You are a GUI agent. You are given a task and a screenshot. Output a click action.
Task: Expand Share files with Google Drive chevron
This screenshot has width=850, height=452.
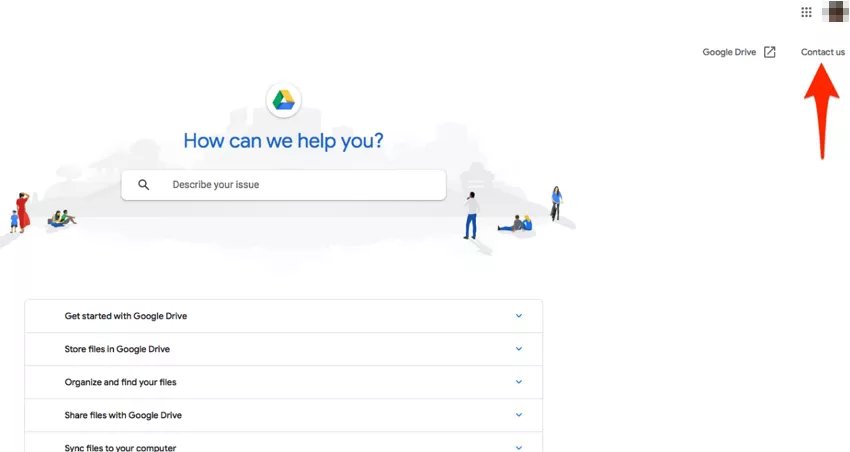pyautogui.click(x=519, y=415)
